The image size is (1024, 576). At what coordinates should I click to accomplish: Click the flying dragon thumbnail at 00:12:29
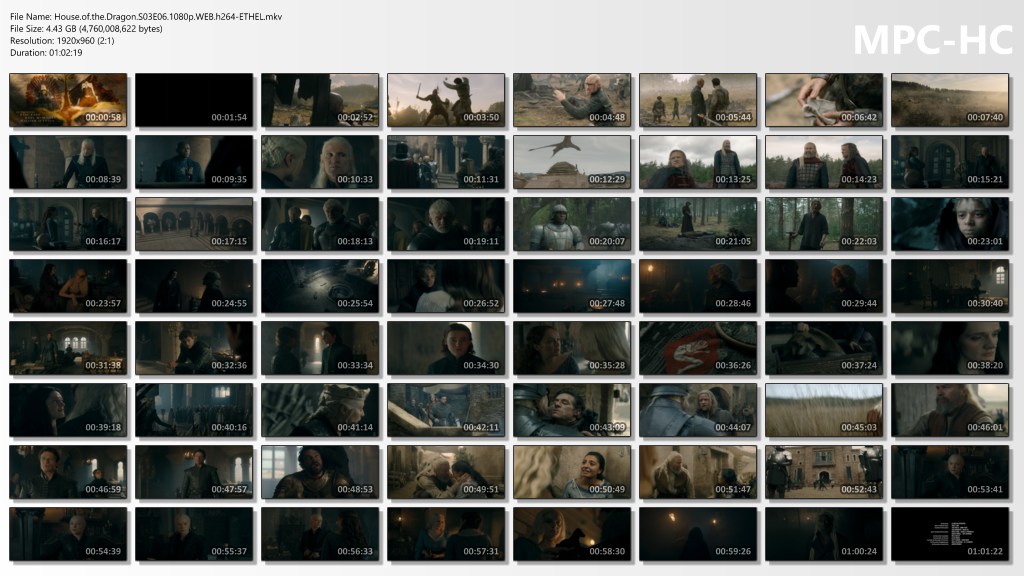tap(572, 162)
